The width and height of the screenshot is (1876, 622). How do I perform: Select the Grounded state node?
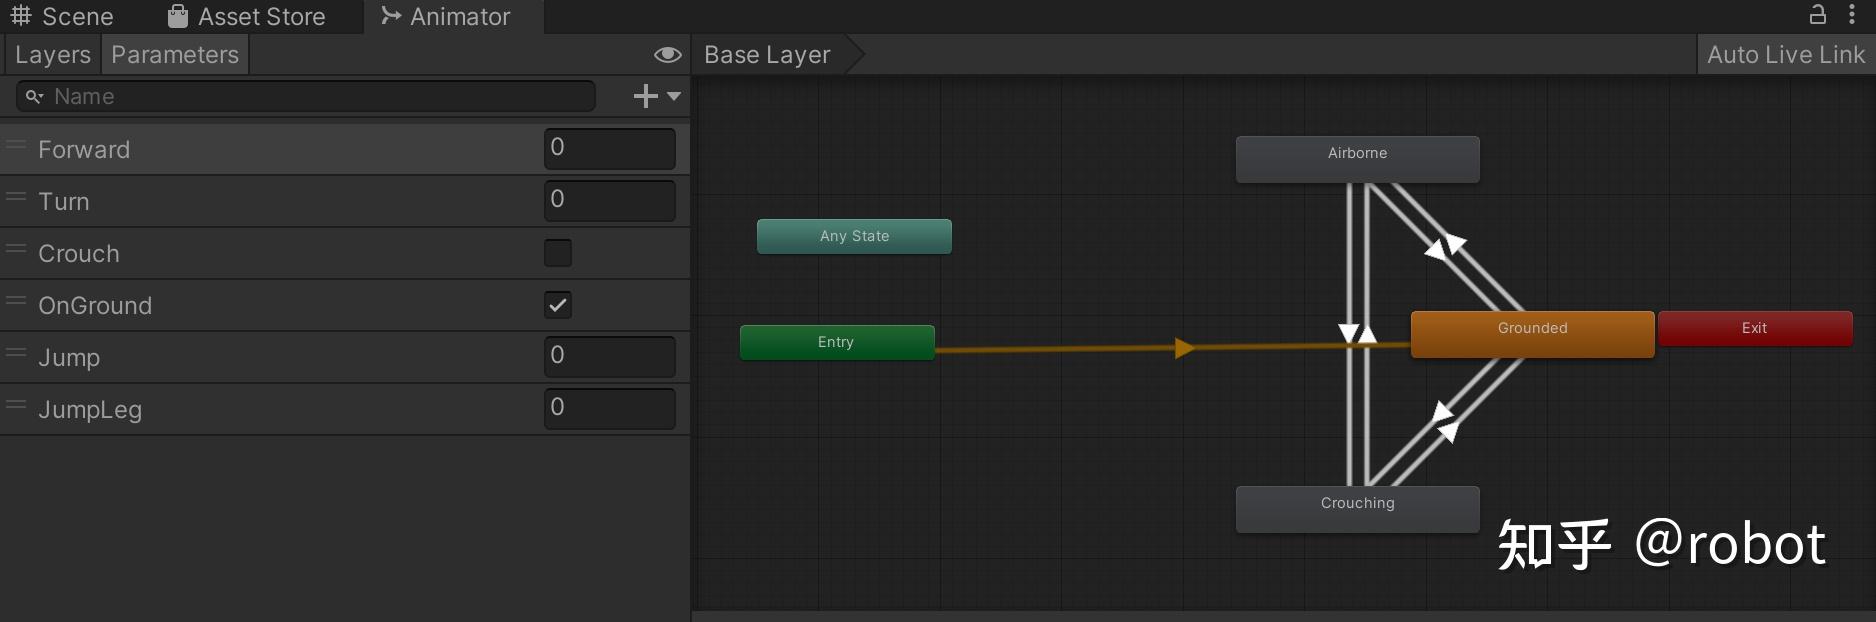click(1532, 333)
